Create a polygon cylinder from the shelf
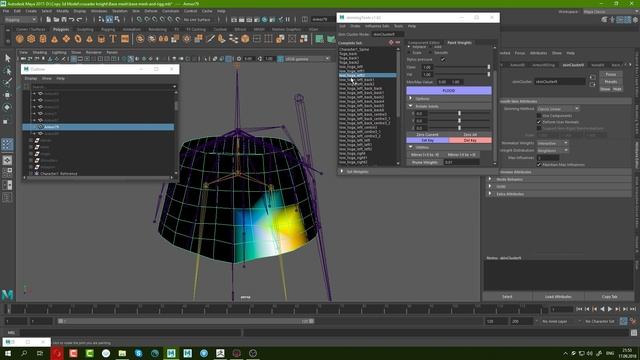This screenshot has width=640, height=360. pyautogui.click(x=43, y=39)
